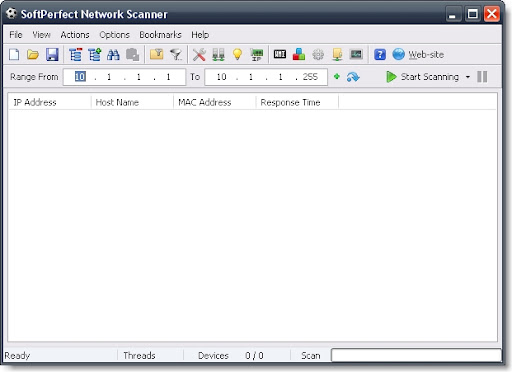Viewport: 512px width, 372px height.
Task: Click the greyed-out paste results icon
Action: [132, 54]
